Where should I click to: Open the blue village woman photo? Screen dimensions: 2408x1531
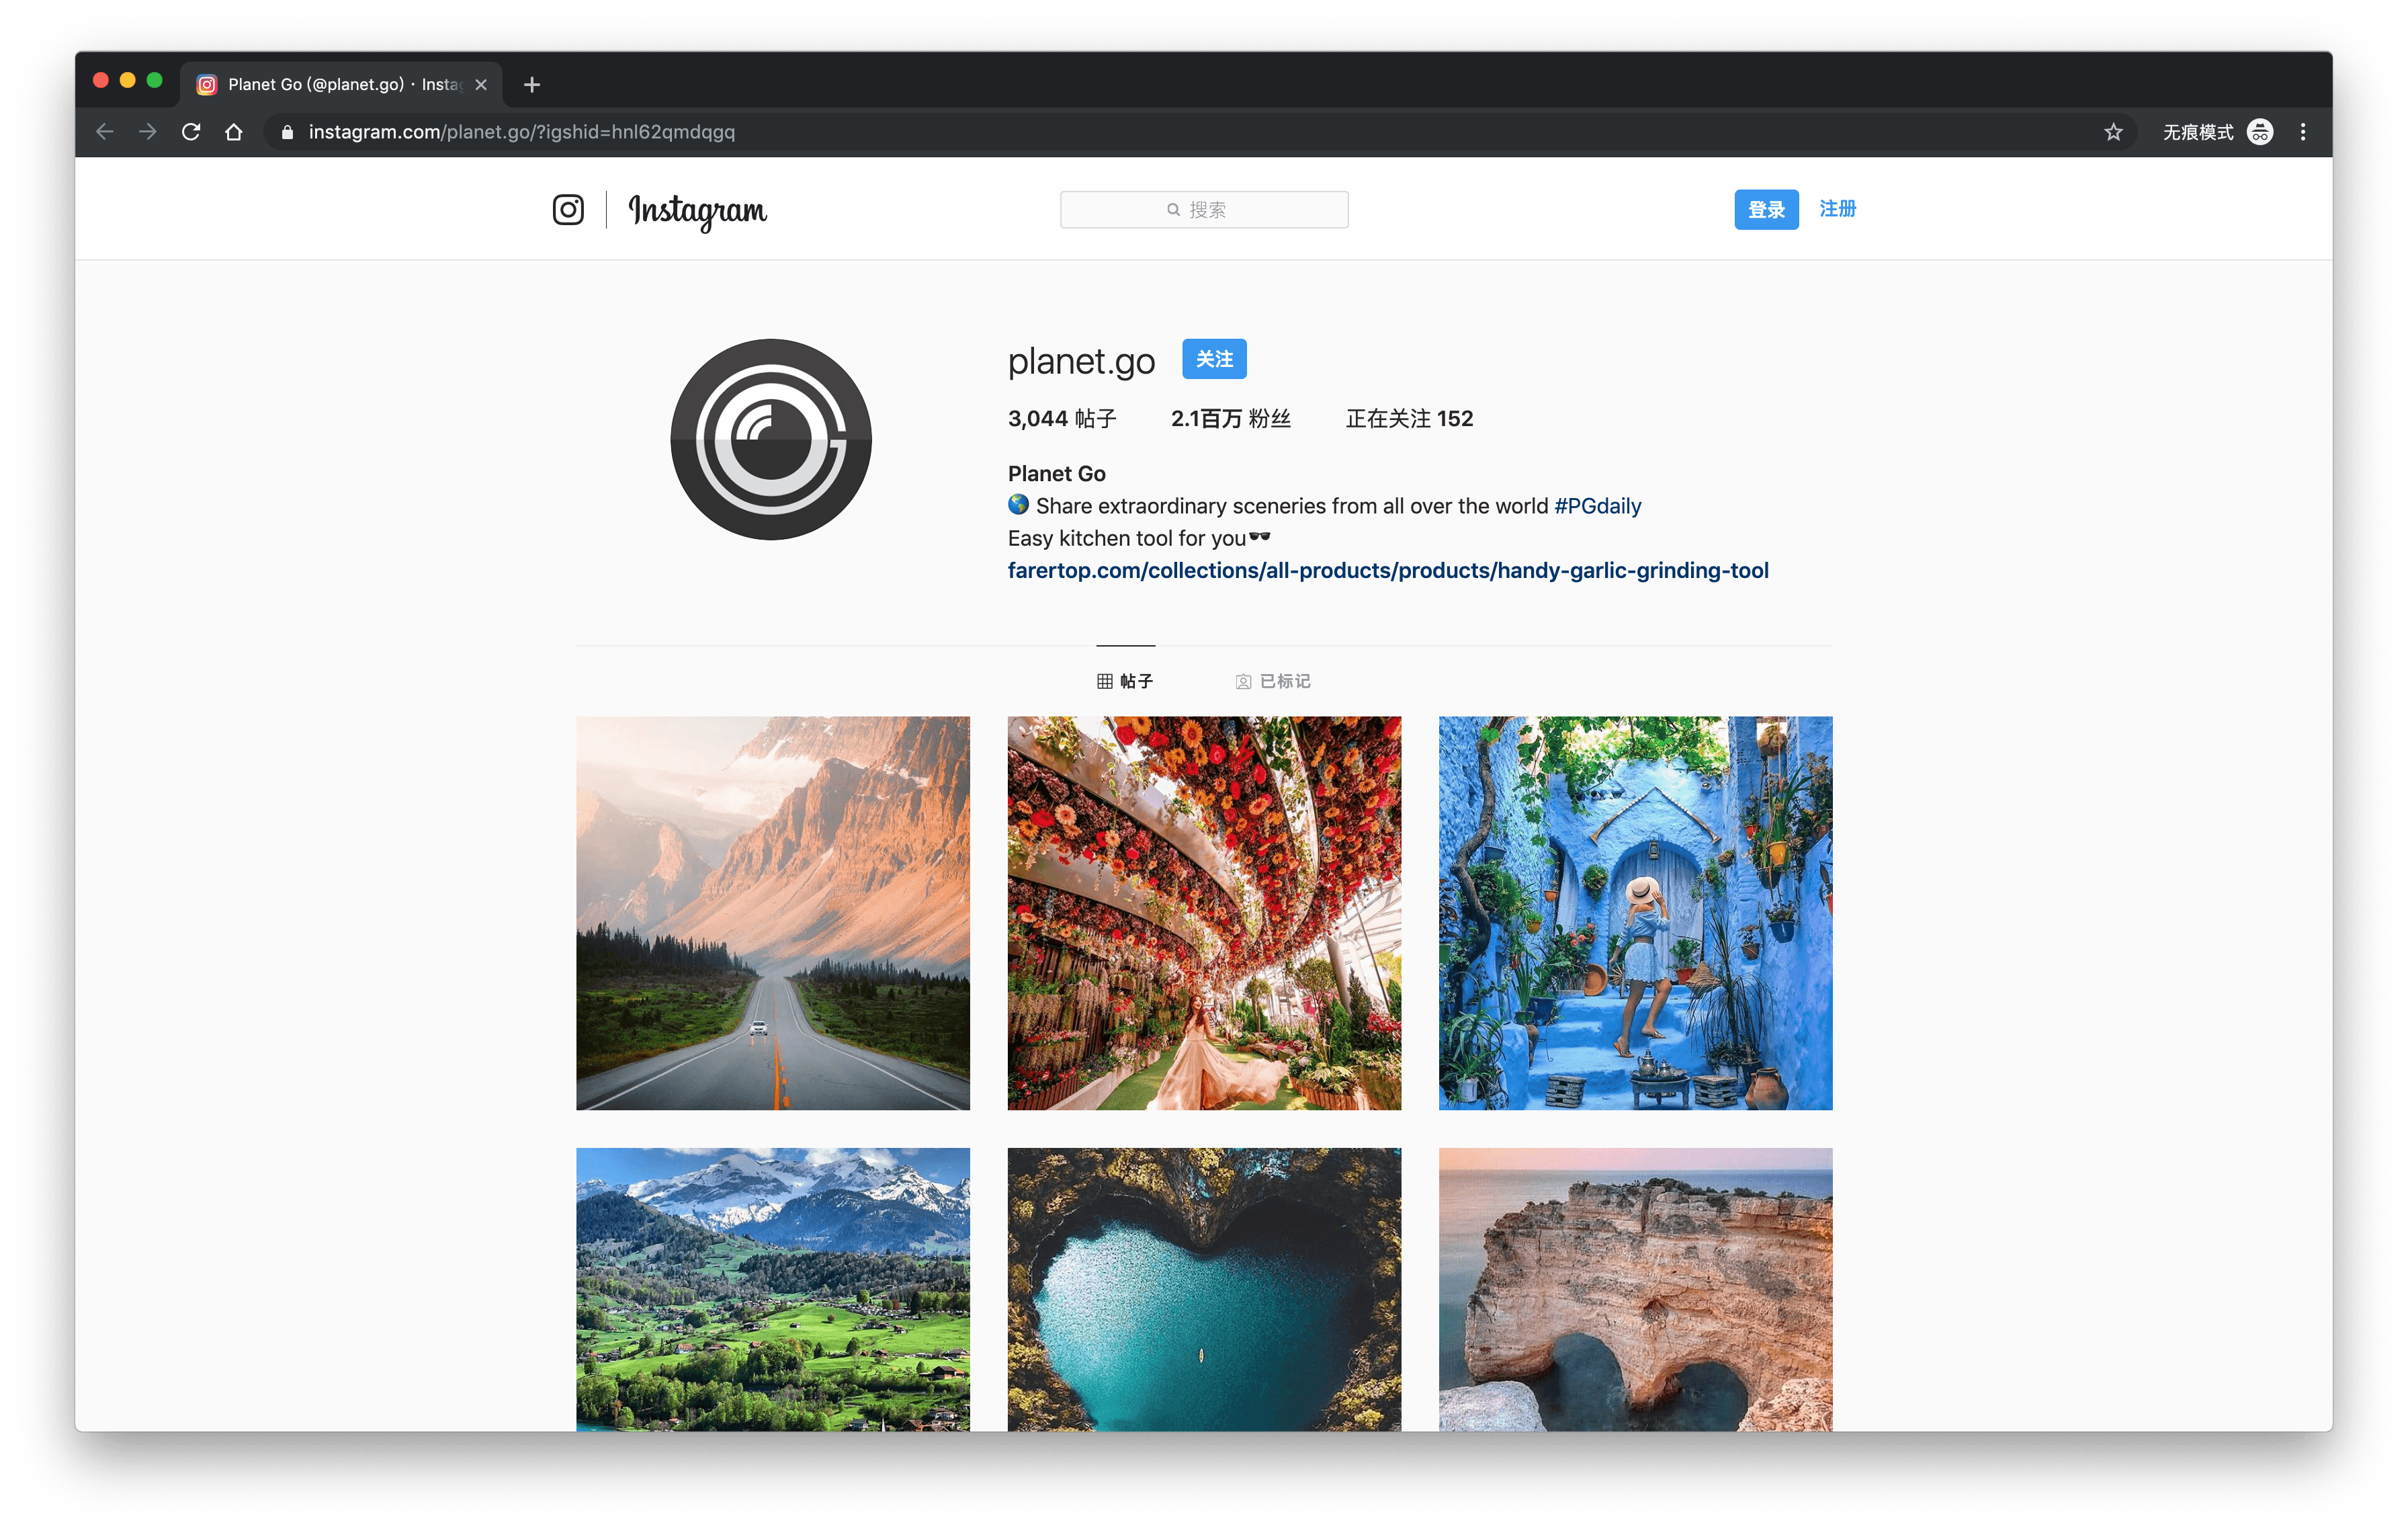pyautogui.click(x=1635, y=912)
